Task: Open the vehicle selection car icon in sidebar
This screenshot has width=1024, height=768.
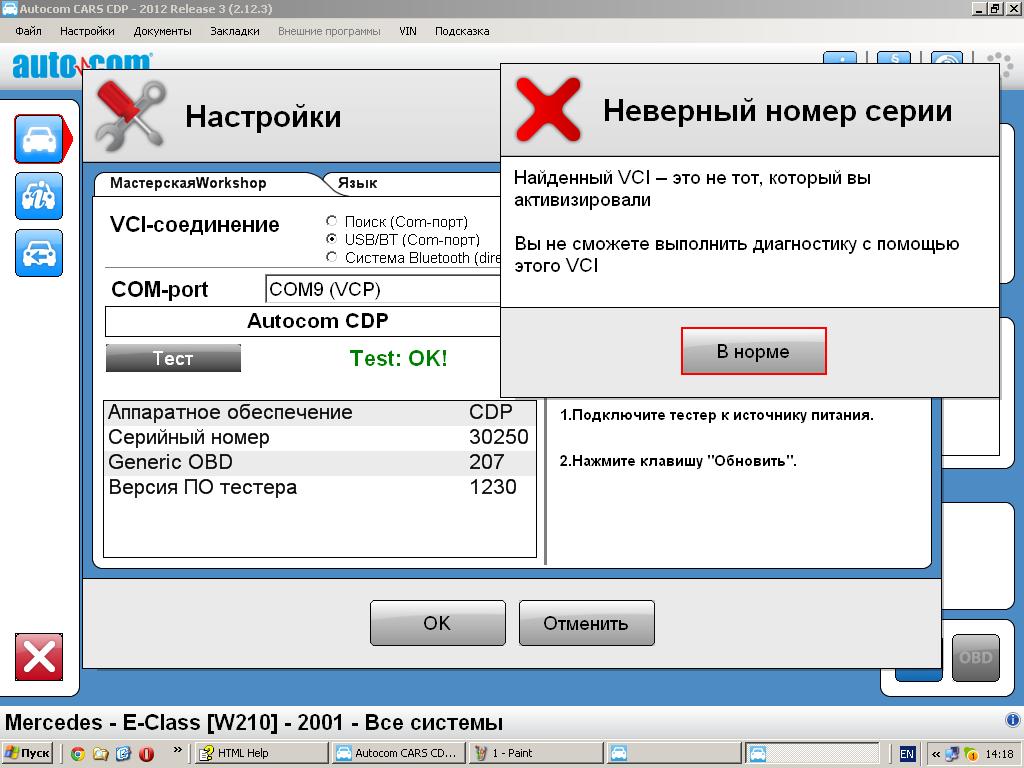Action: coord(39,139)
